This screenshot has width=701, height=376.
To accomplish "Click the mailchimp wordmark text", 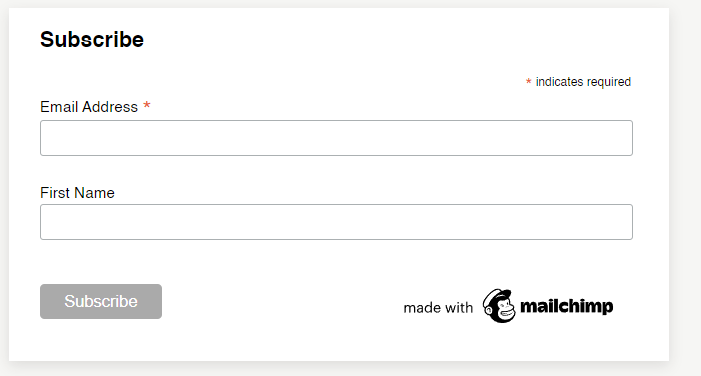I will 566,306.
